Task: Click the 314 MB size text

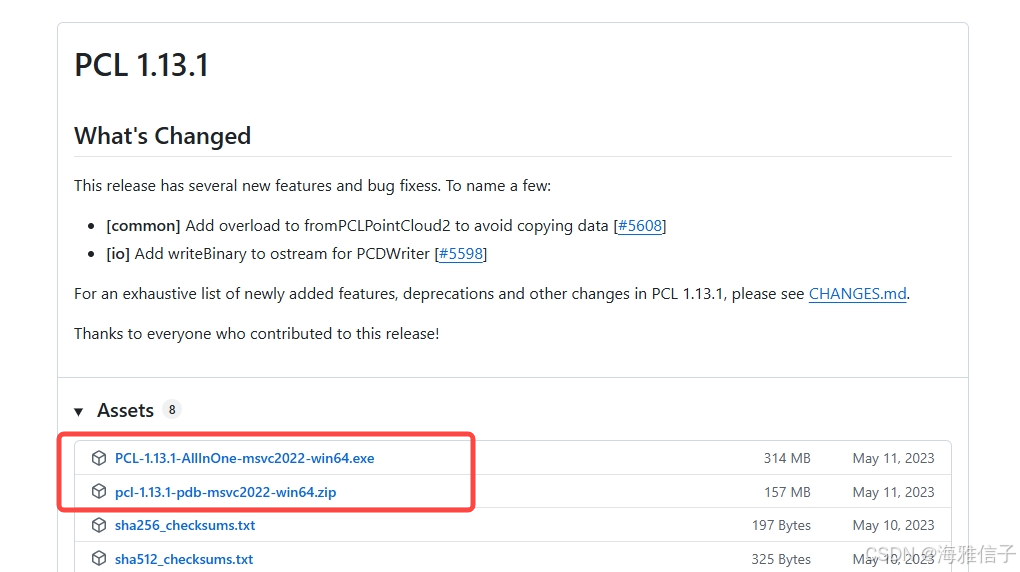Action: (787, 458)
